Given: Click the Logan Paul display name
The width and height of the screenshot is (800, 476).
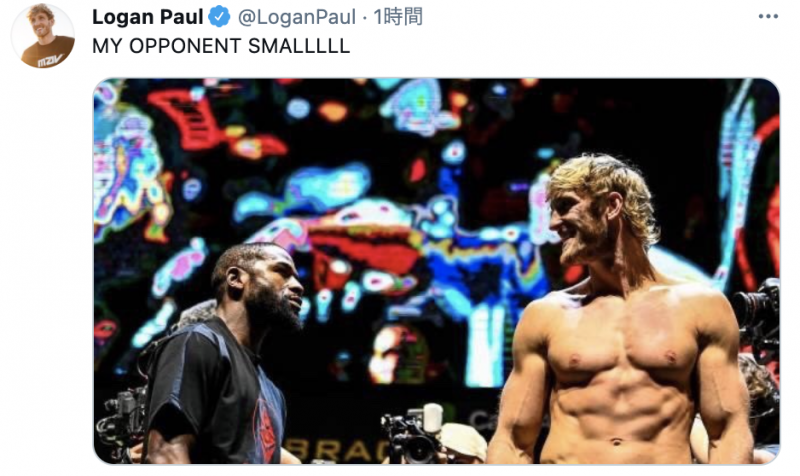Looking at the screenshot, I should pyautogui.click(x=147, y=17).
